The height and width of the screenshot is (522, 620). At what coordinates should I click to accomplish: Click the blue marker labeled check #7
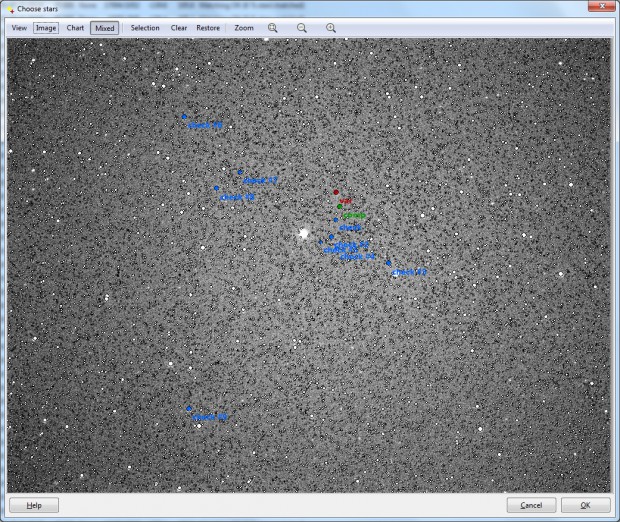(x=240, y=172)
